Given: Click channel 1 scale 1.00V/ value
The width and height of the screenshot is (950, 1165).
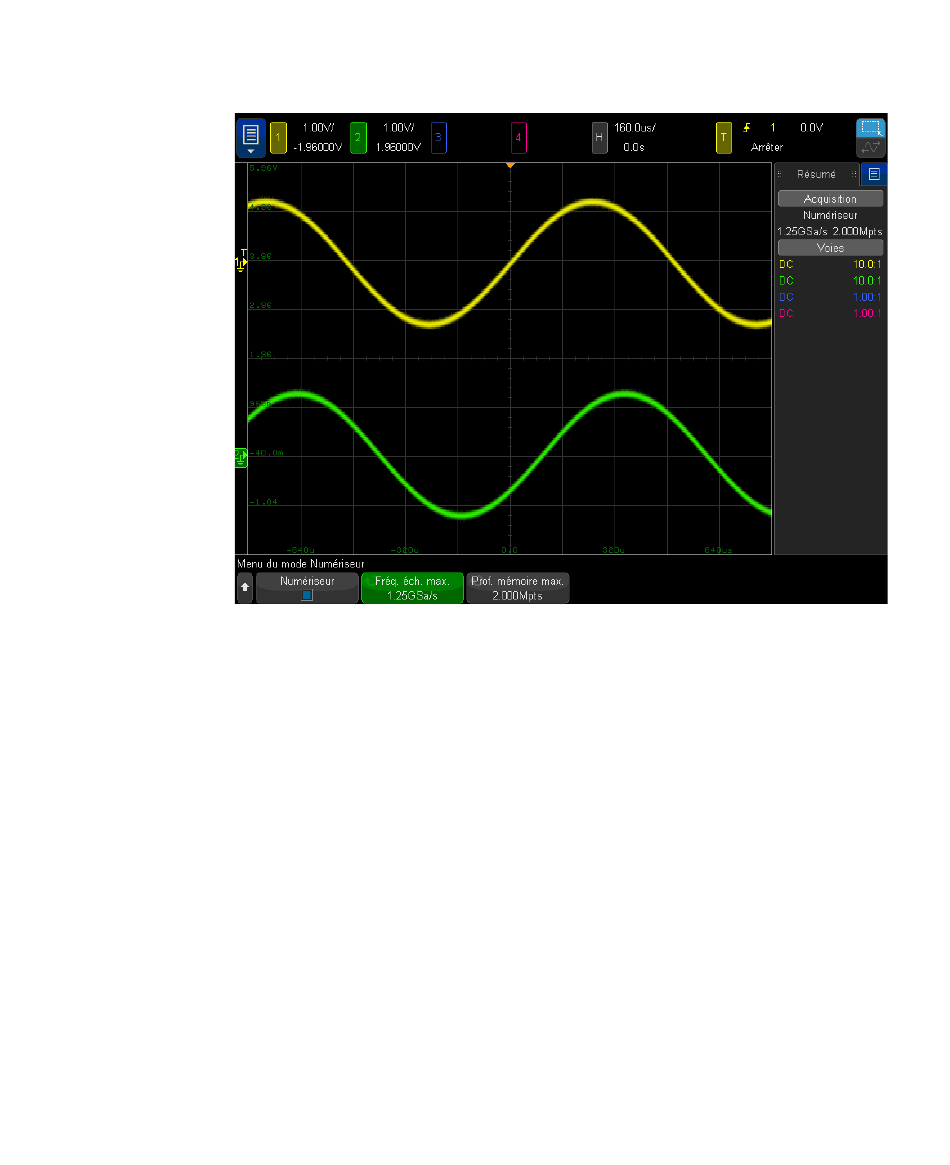Looking at the screenshot, I should pos(318,128).
